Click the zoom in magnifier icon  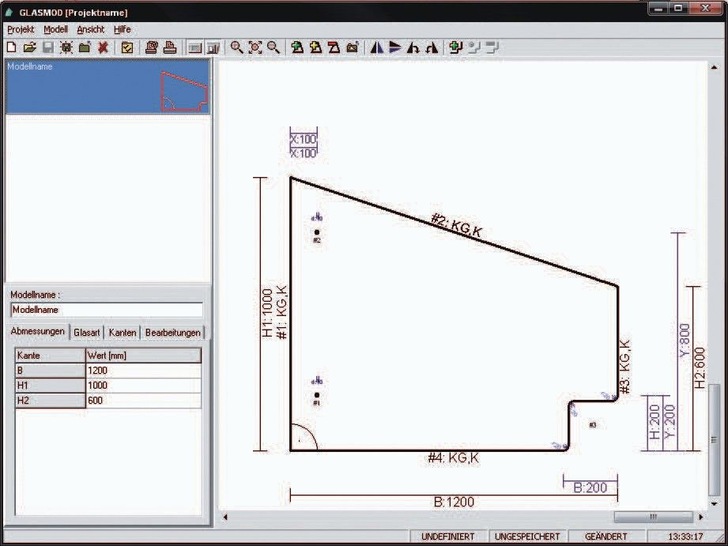pyautogui.click(x=237, y=47)
